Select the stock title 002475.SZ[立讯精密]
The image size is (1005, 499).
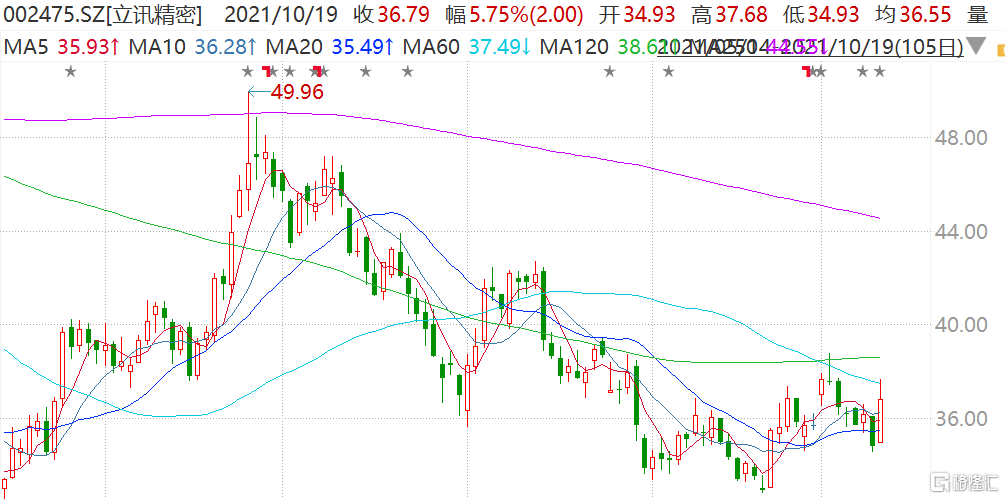coord(103,14)
